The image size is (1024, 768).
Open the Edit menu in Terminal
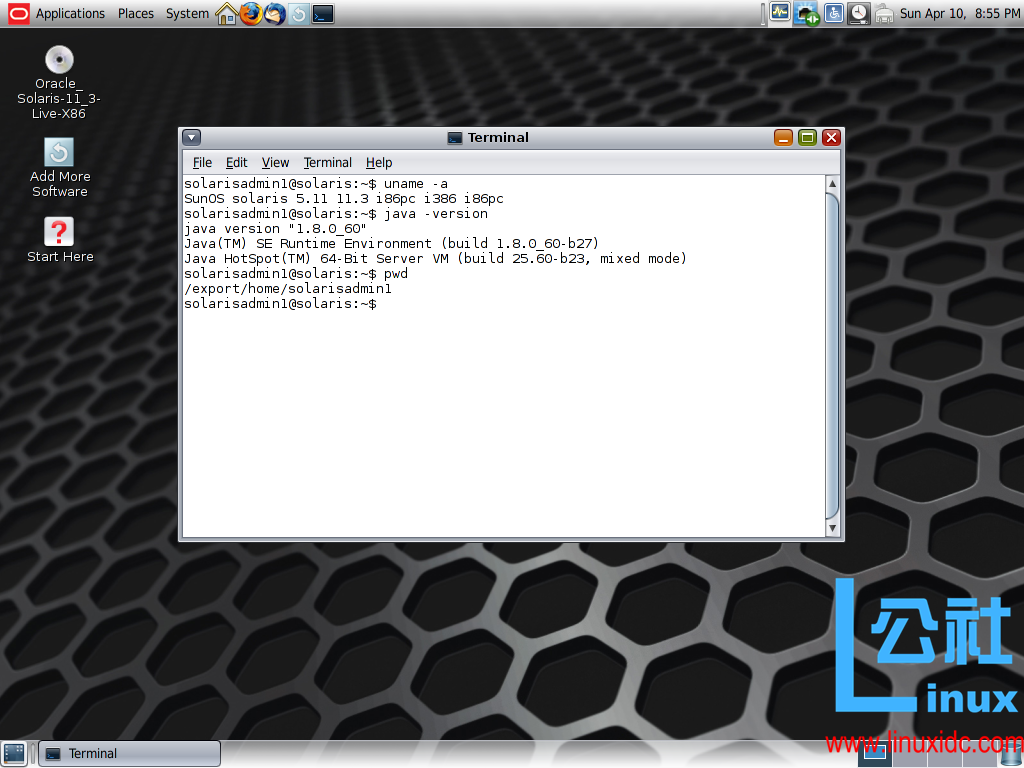(236, 163)
